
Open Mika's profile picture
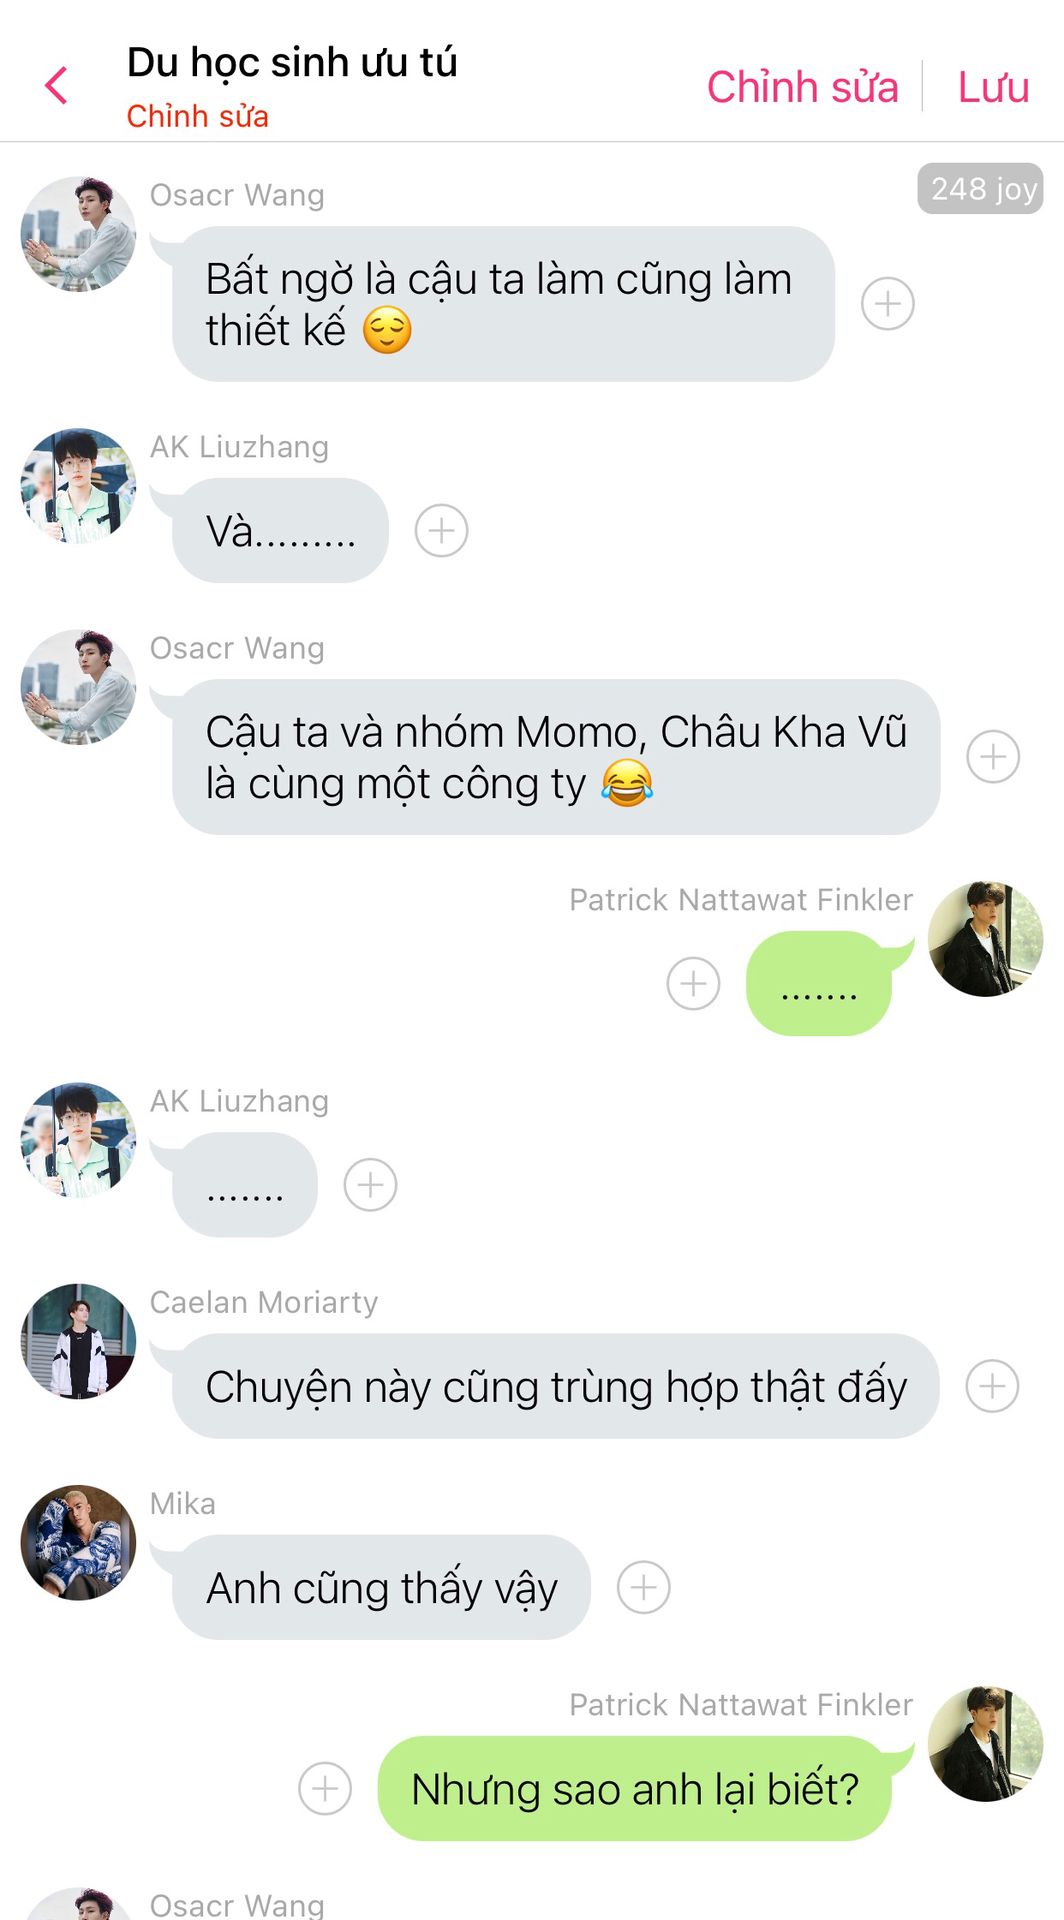tap(78, 1542)
